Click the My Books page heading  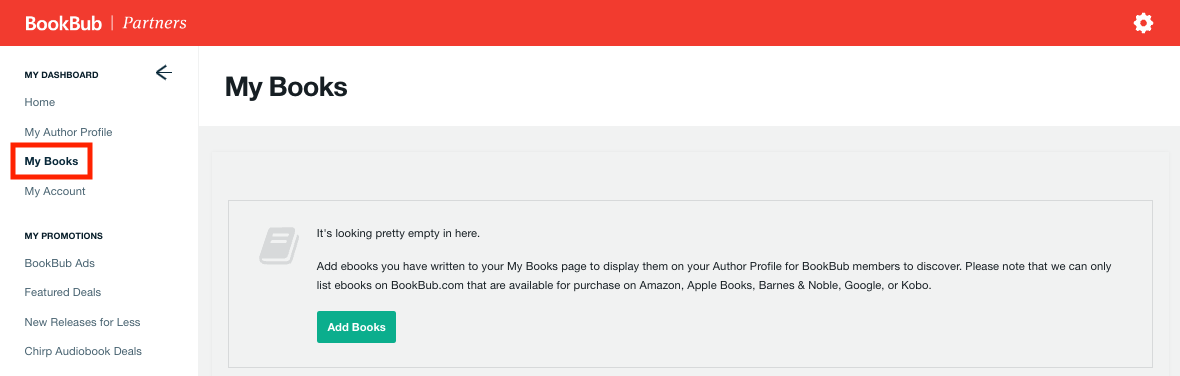286,87
